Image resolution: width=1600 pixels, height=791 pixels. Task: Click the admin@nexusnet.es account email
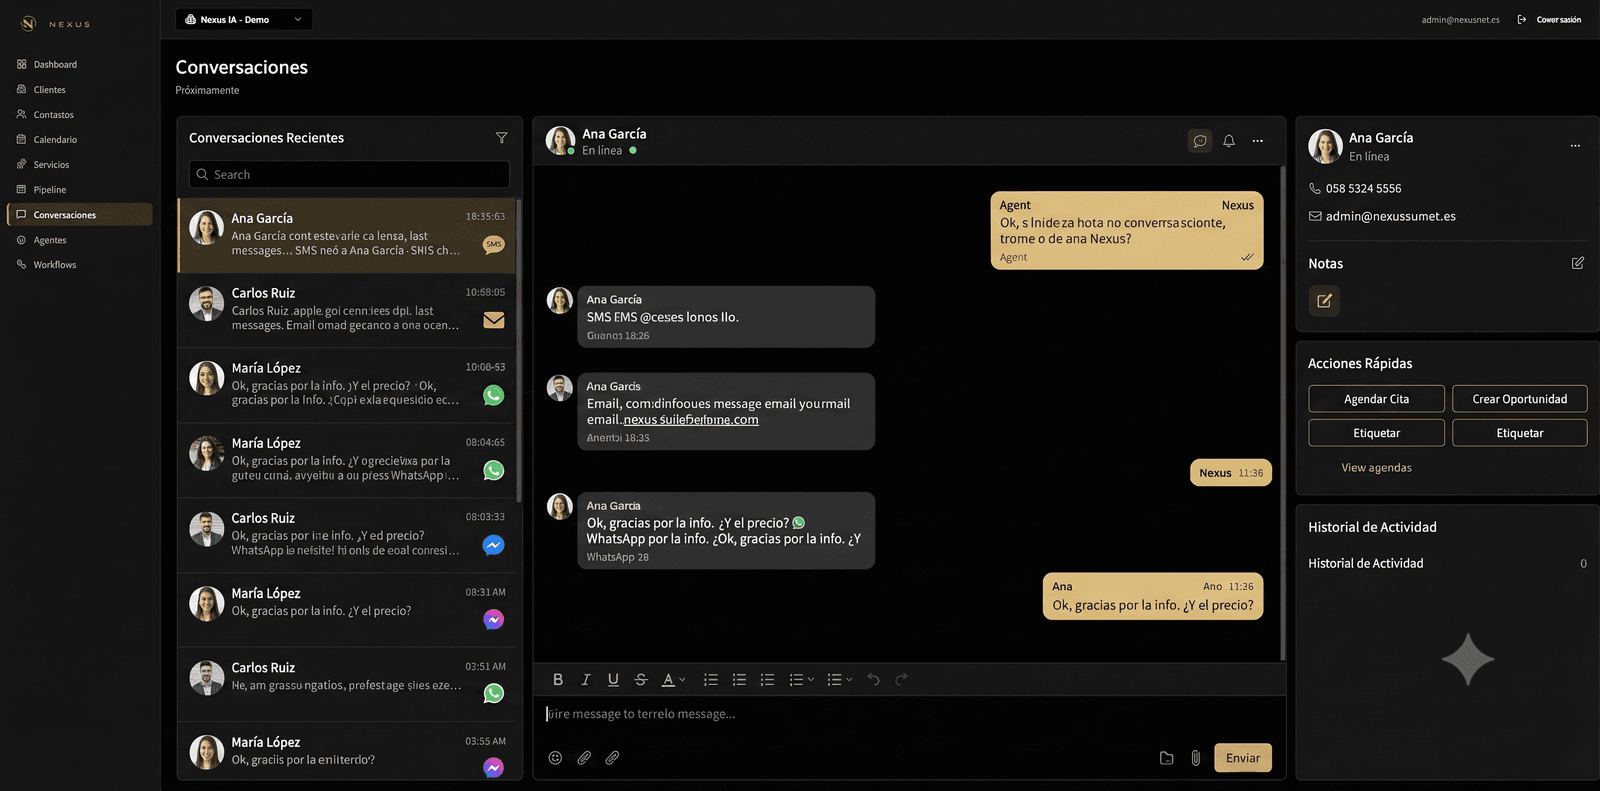point(1460,20)
